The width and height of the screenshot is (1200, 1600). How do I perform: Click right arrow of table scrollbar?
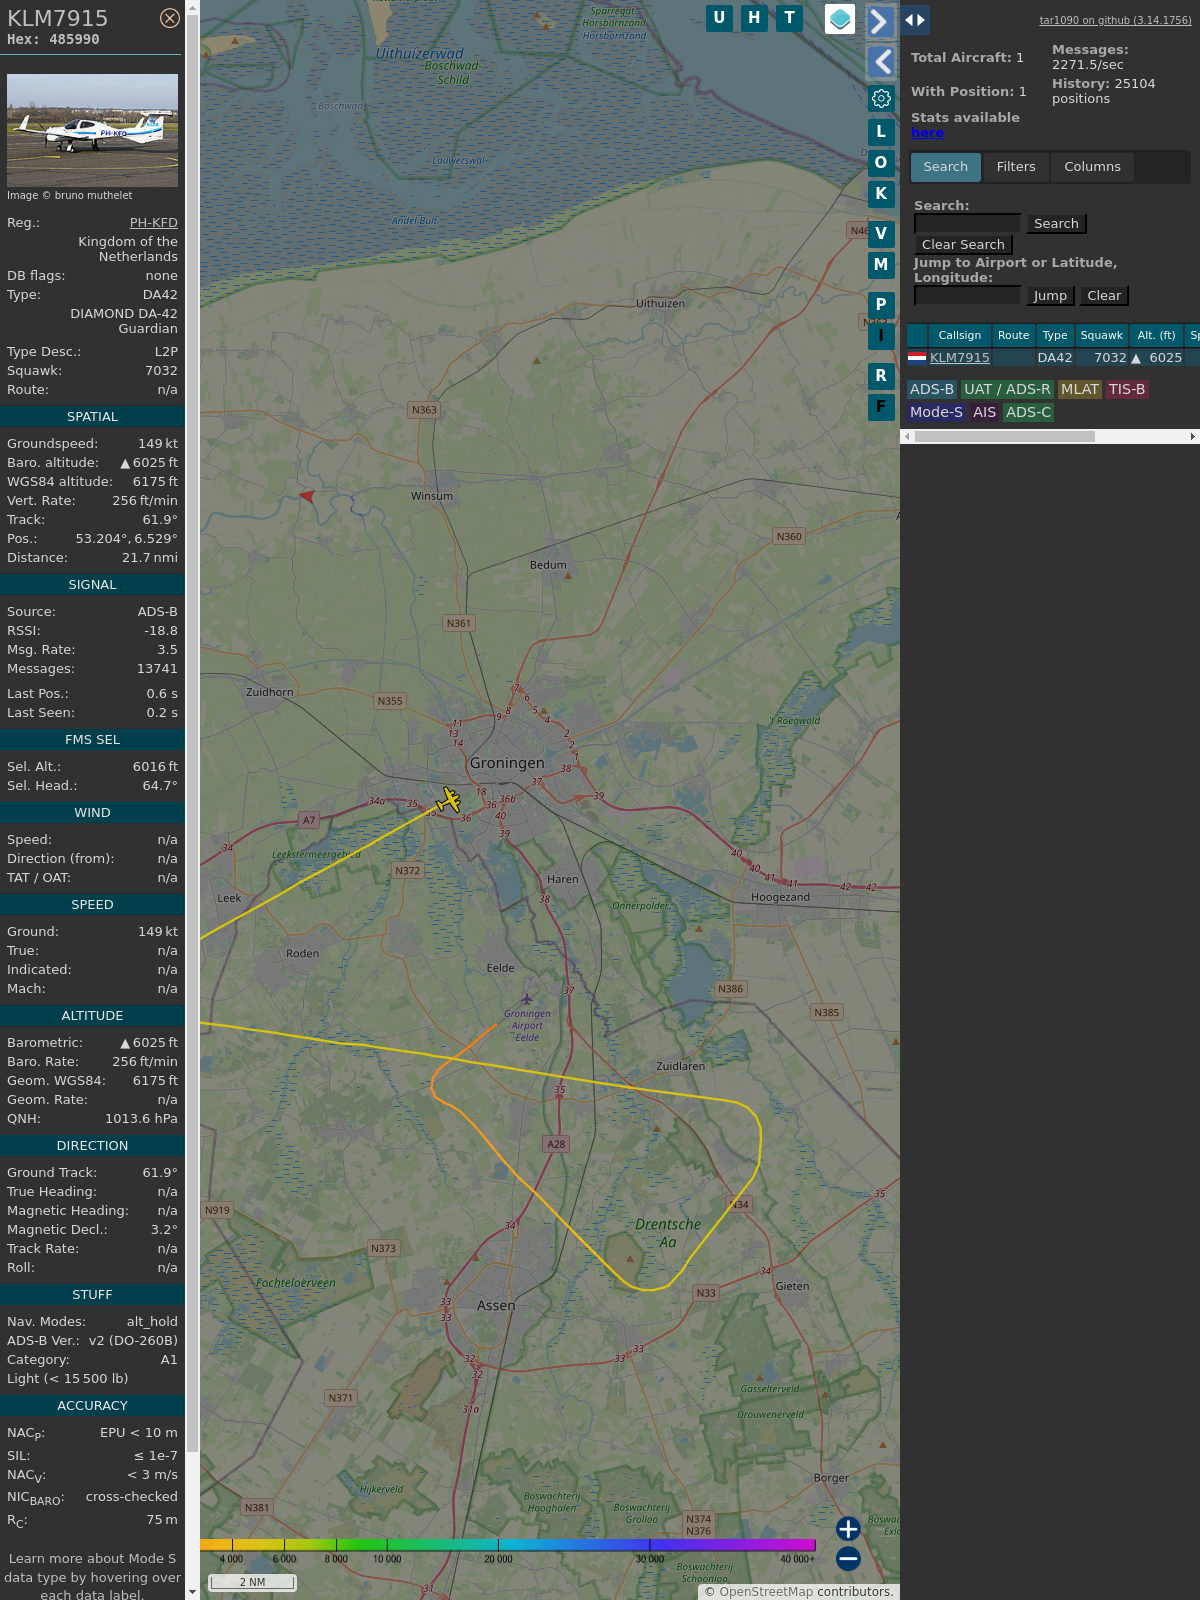pos(1193,436)
